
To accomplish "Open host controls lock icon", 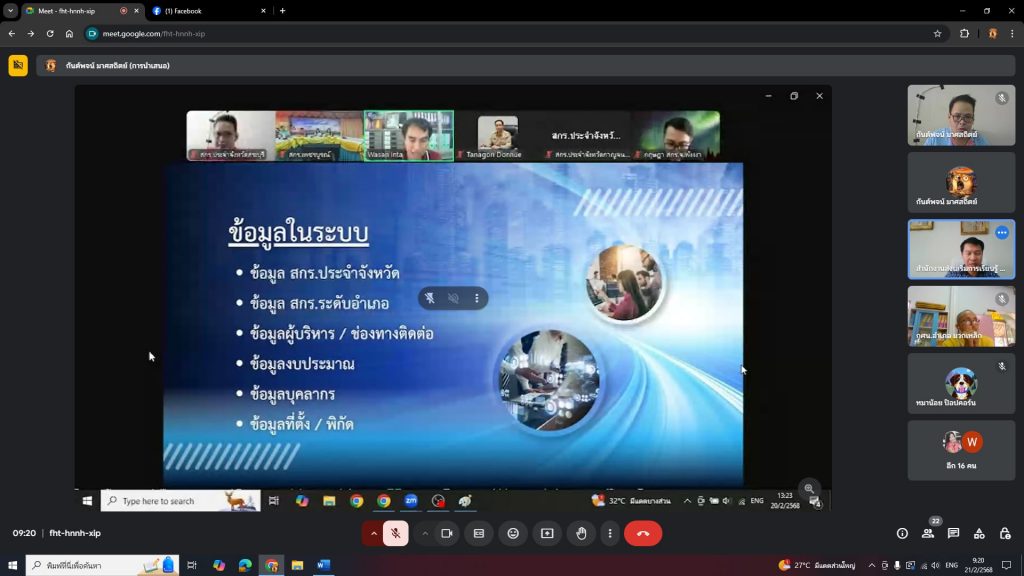I will pos(1005,534).
